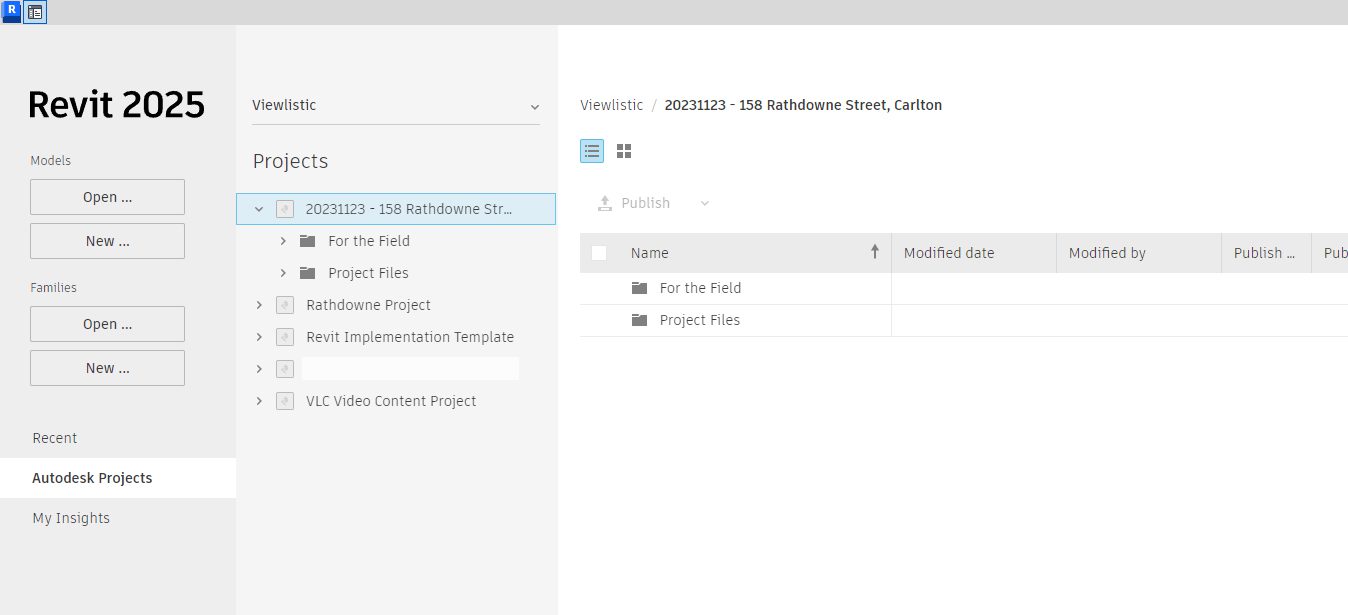This screenshot has width=1348, height=615.
Task: Expand the Rathdowne Project node
Action: click(259, 305)
